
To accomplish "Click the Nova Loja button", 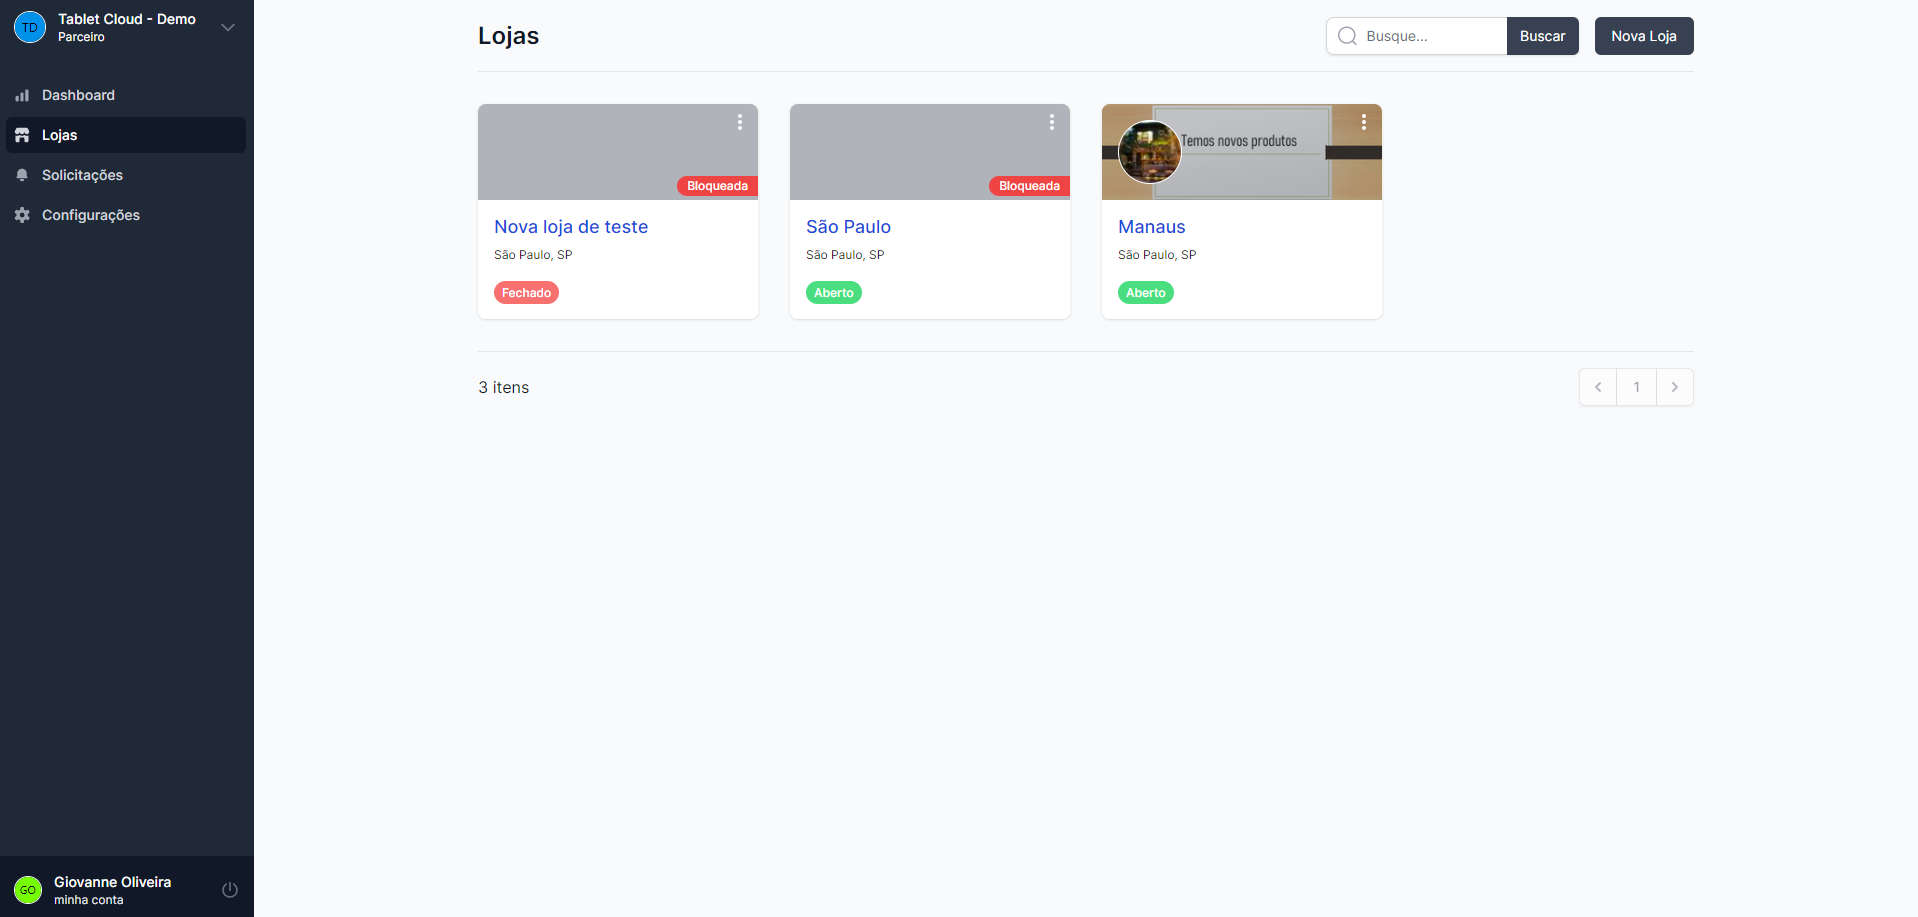I will click(1643, 36).
